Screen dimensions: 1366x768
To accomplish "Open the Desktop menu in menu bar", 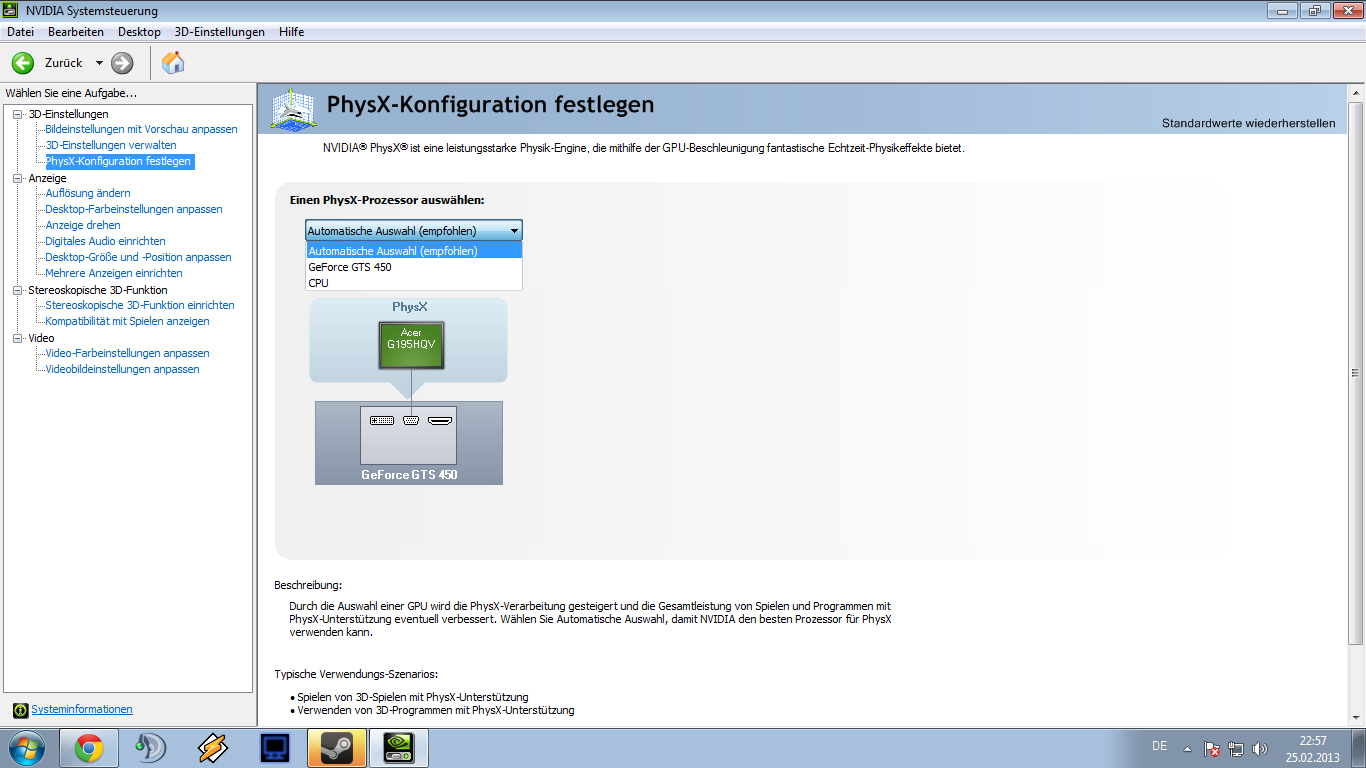I will point(139,32).
